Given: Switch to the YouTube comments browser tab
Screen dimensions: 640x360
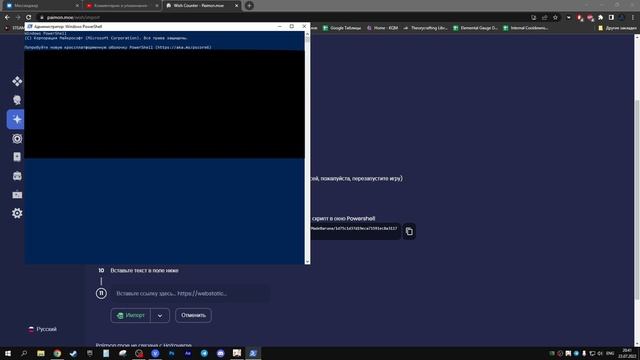Looking at the screenshot, I should [122, 6].
